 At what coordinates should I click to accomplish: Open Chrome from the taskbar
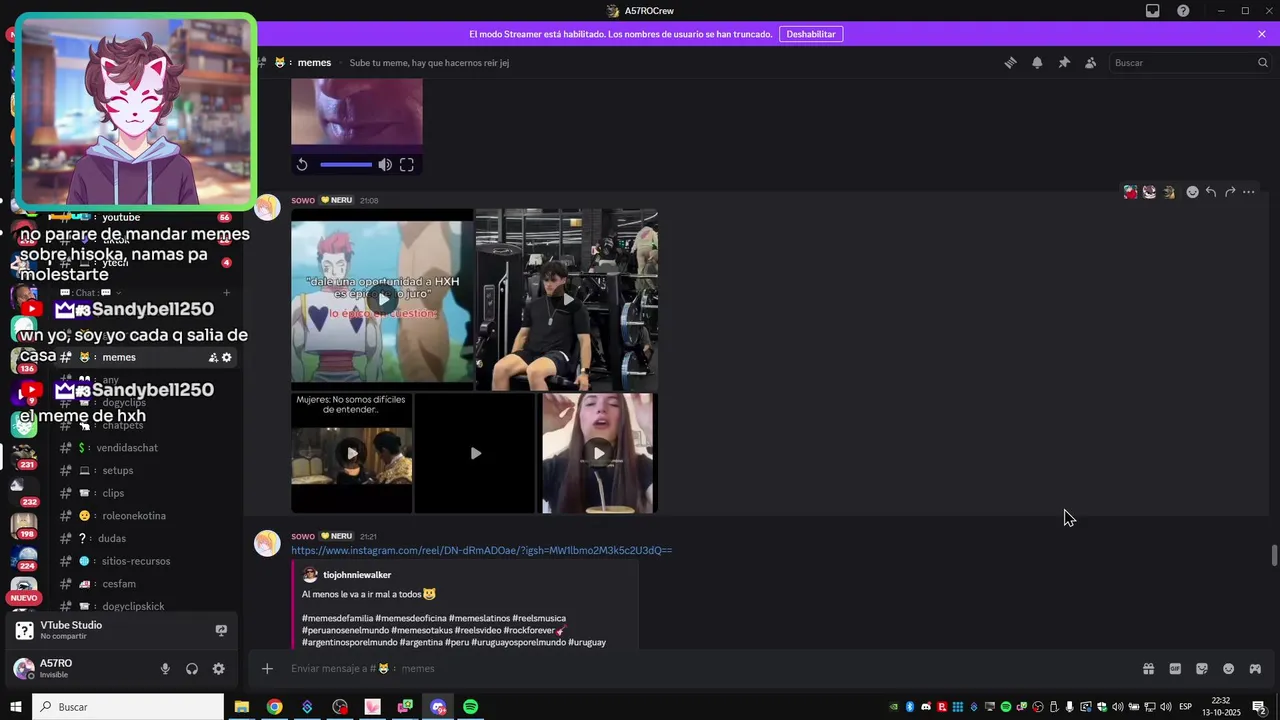tap(274, 707)
